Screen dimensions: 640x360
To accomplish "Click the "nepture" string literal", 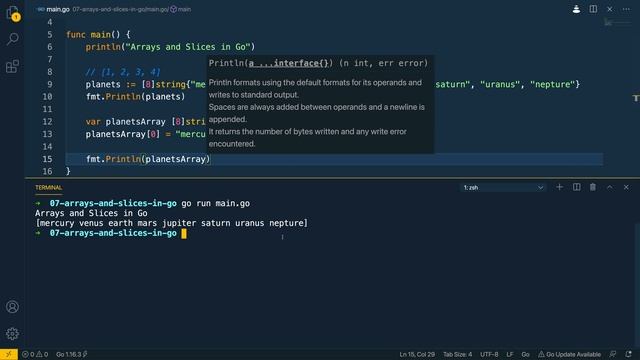I will (x=553, y=84).
